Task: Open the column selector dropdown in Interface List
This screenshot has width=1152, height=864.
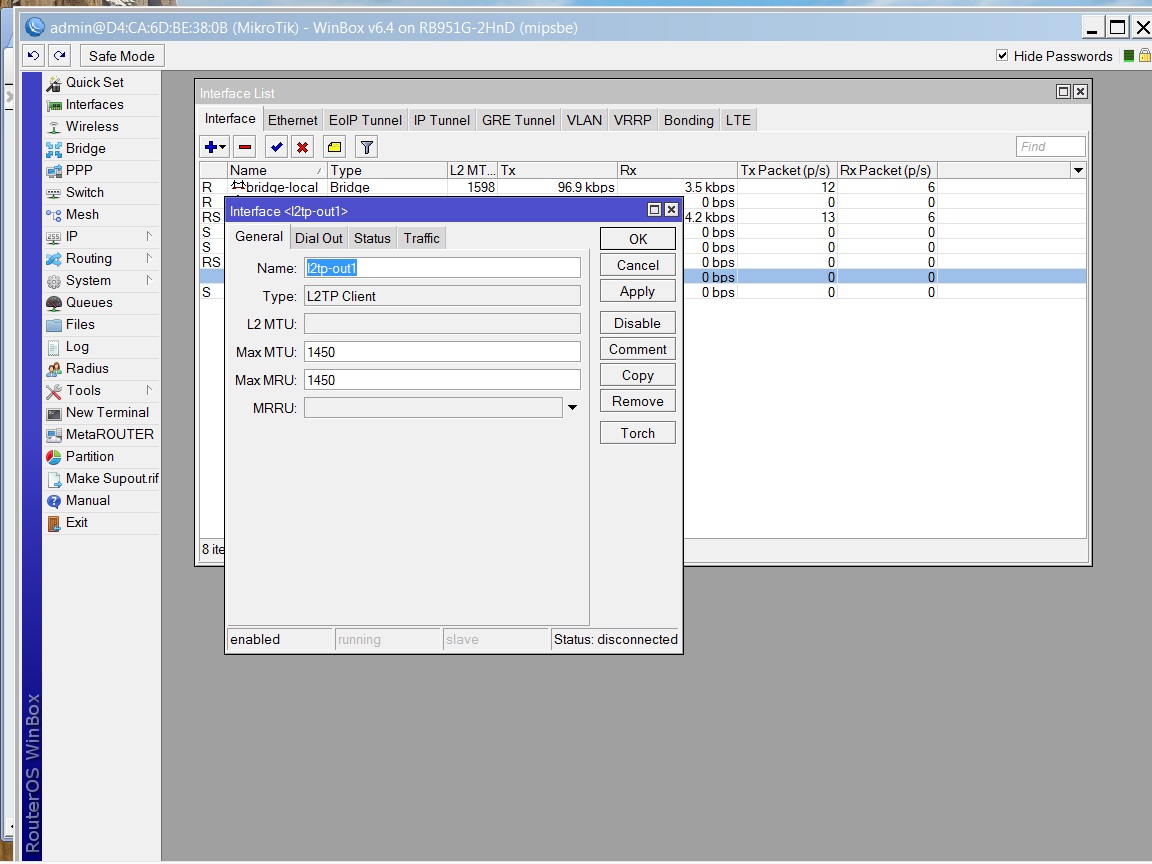Action: tap(1078, 170)
